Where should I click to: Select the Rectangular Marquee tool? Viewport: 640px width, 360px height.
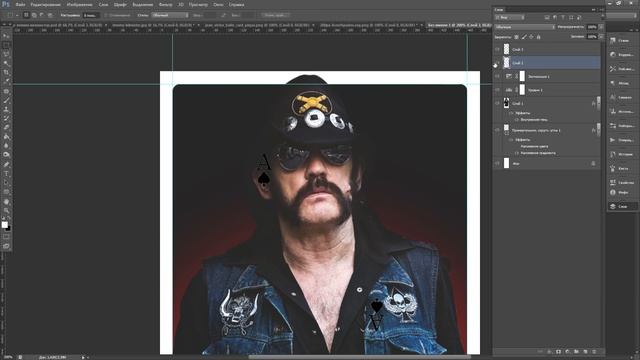point(6,45)
